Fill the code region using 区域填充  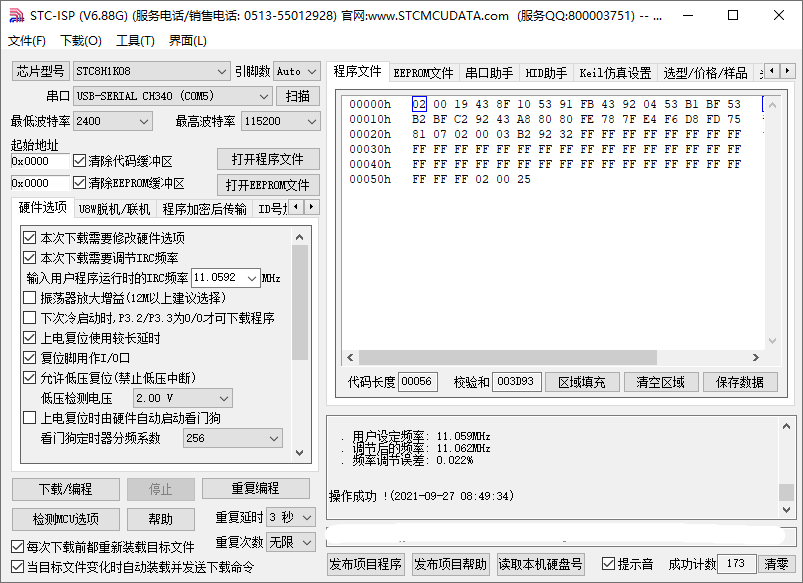coord(582,381)
